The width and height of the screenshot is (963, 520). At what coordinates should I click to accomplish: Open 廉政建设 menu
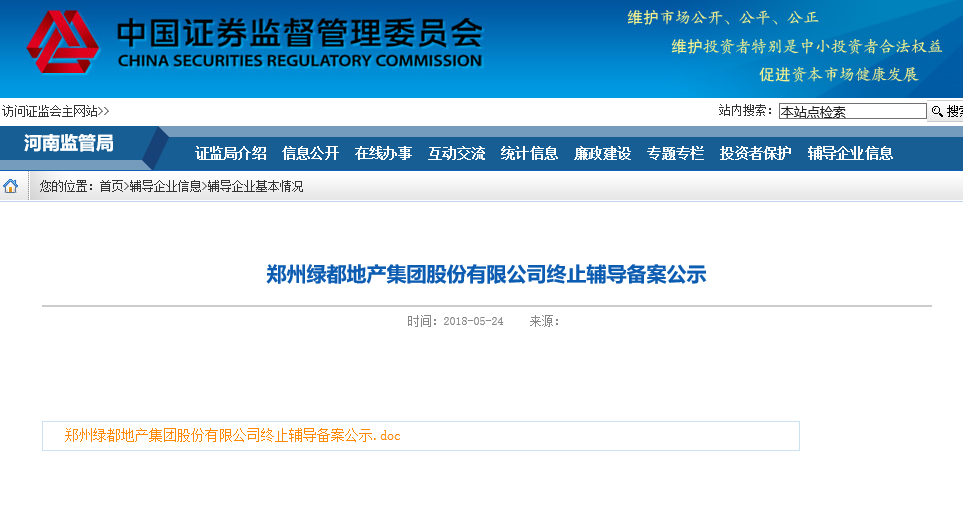[602, 153]
